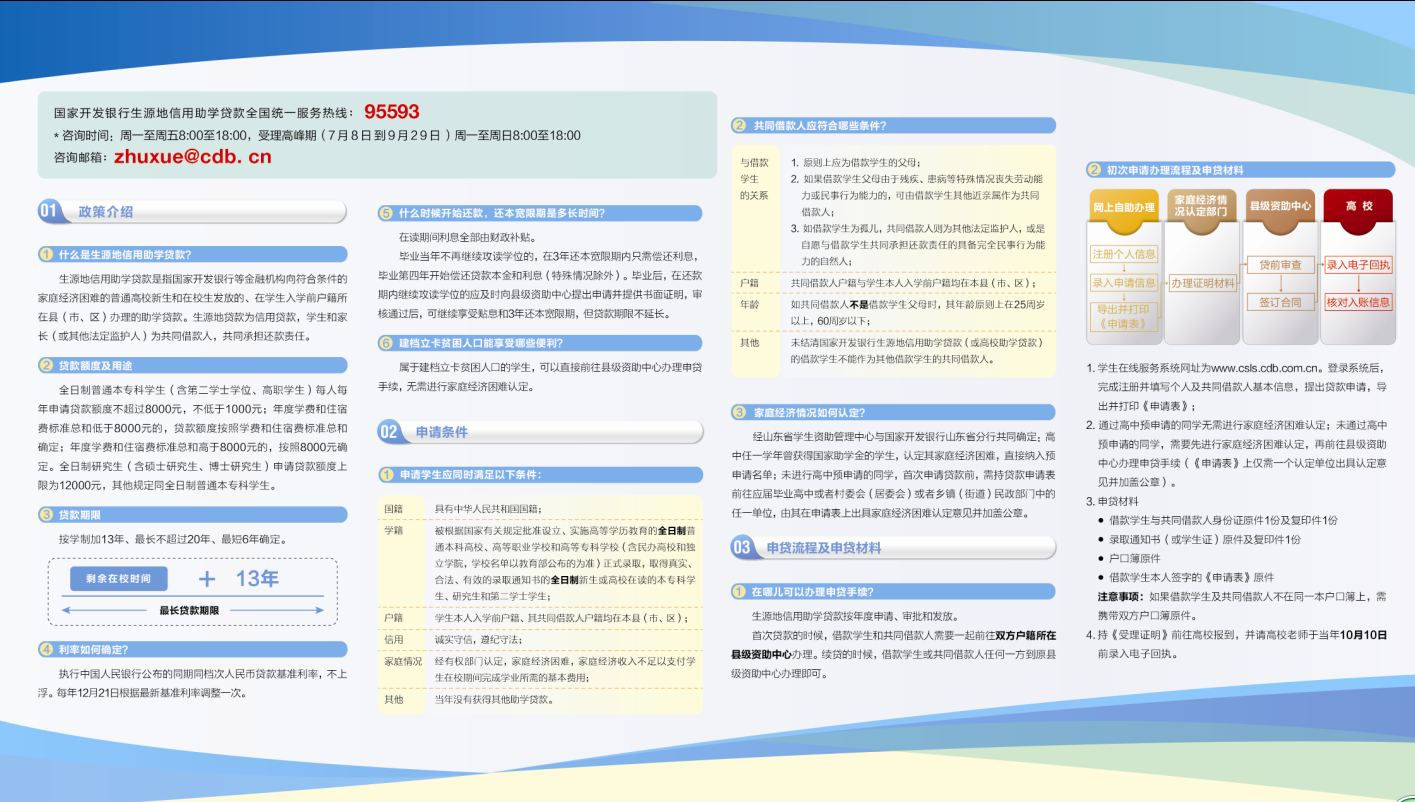Click the 03 badge beside 申贷流程及申贷材料
The width and height of the screenshot is (1415, 802).
[x=742, y=547]
